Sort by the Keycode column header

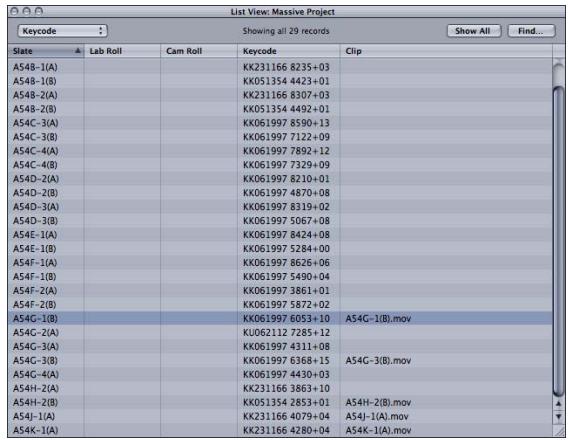(x=289, y=51)
